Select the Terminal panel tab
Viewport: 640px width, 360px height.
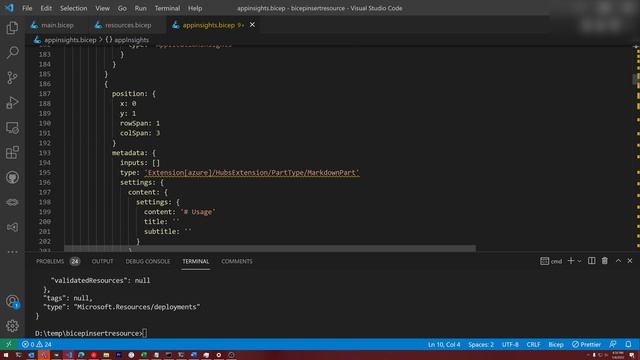pyautogui.click(x=196, y=261)
